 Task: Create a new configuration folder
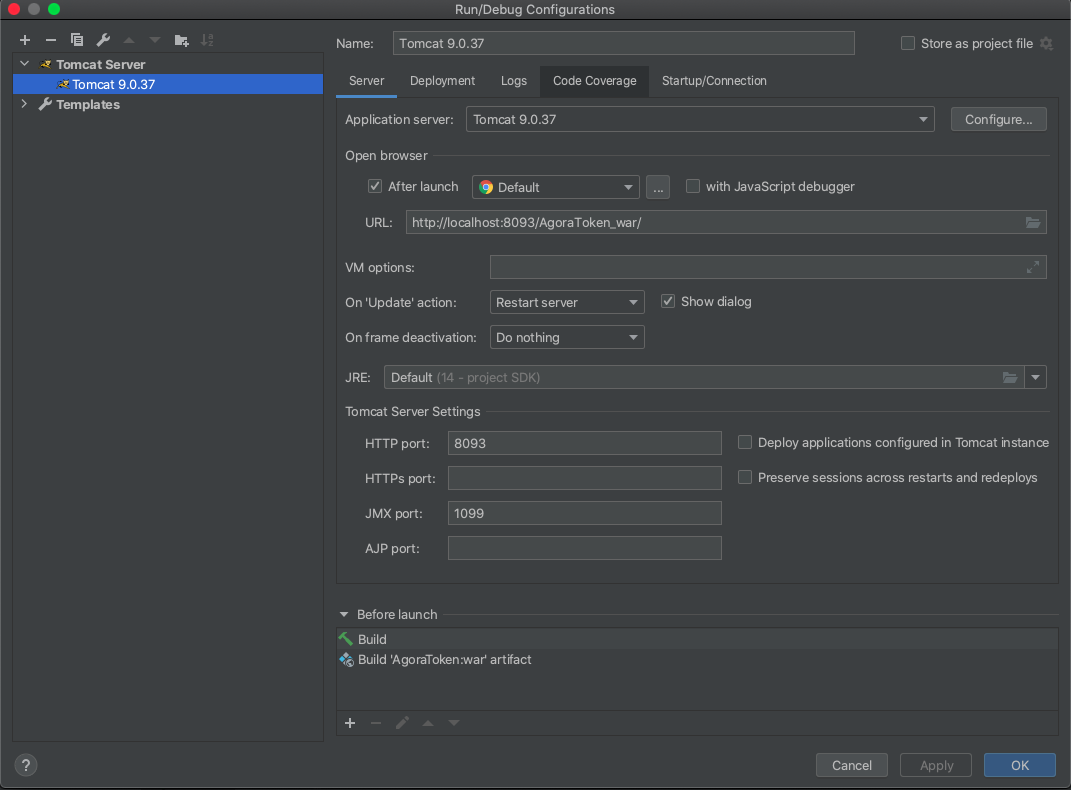coord(181,40)
